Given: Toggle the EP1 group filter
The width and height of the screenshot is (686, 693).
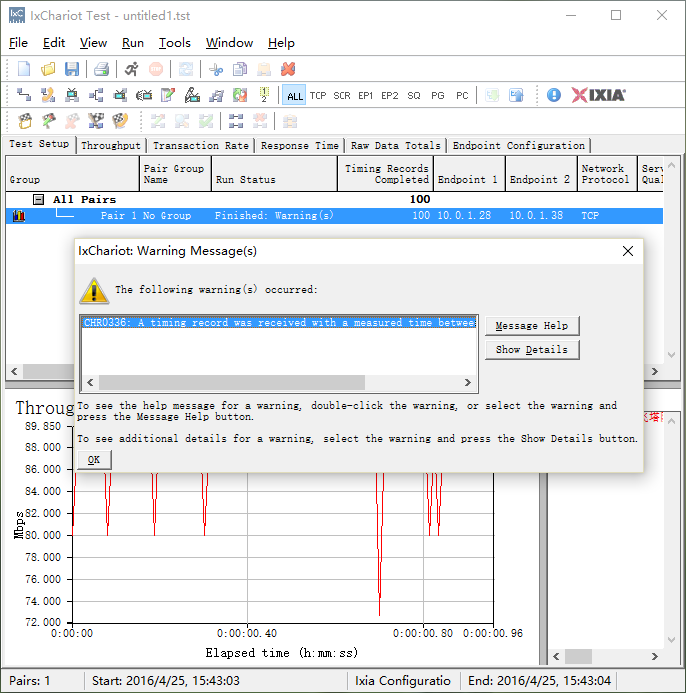Looking at the screenshot, I should (x=366, y=95).
